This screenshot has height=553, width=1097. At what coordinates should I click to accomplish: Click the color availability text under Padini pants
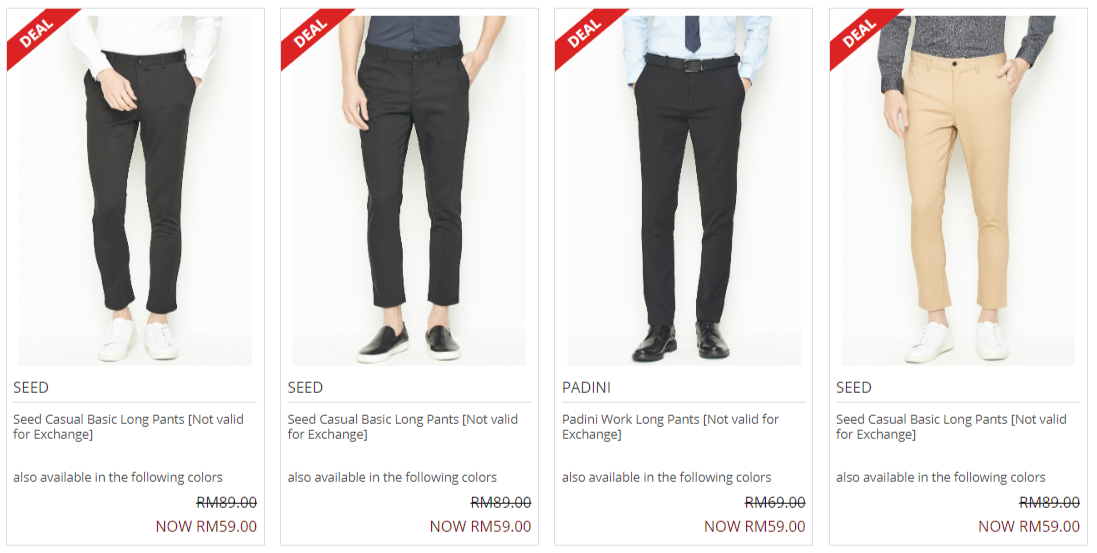pos(667,477)
